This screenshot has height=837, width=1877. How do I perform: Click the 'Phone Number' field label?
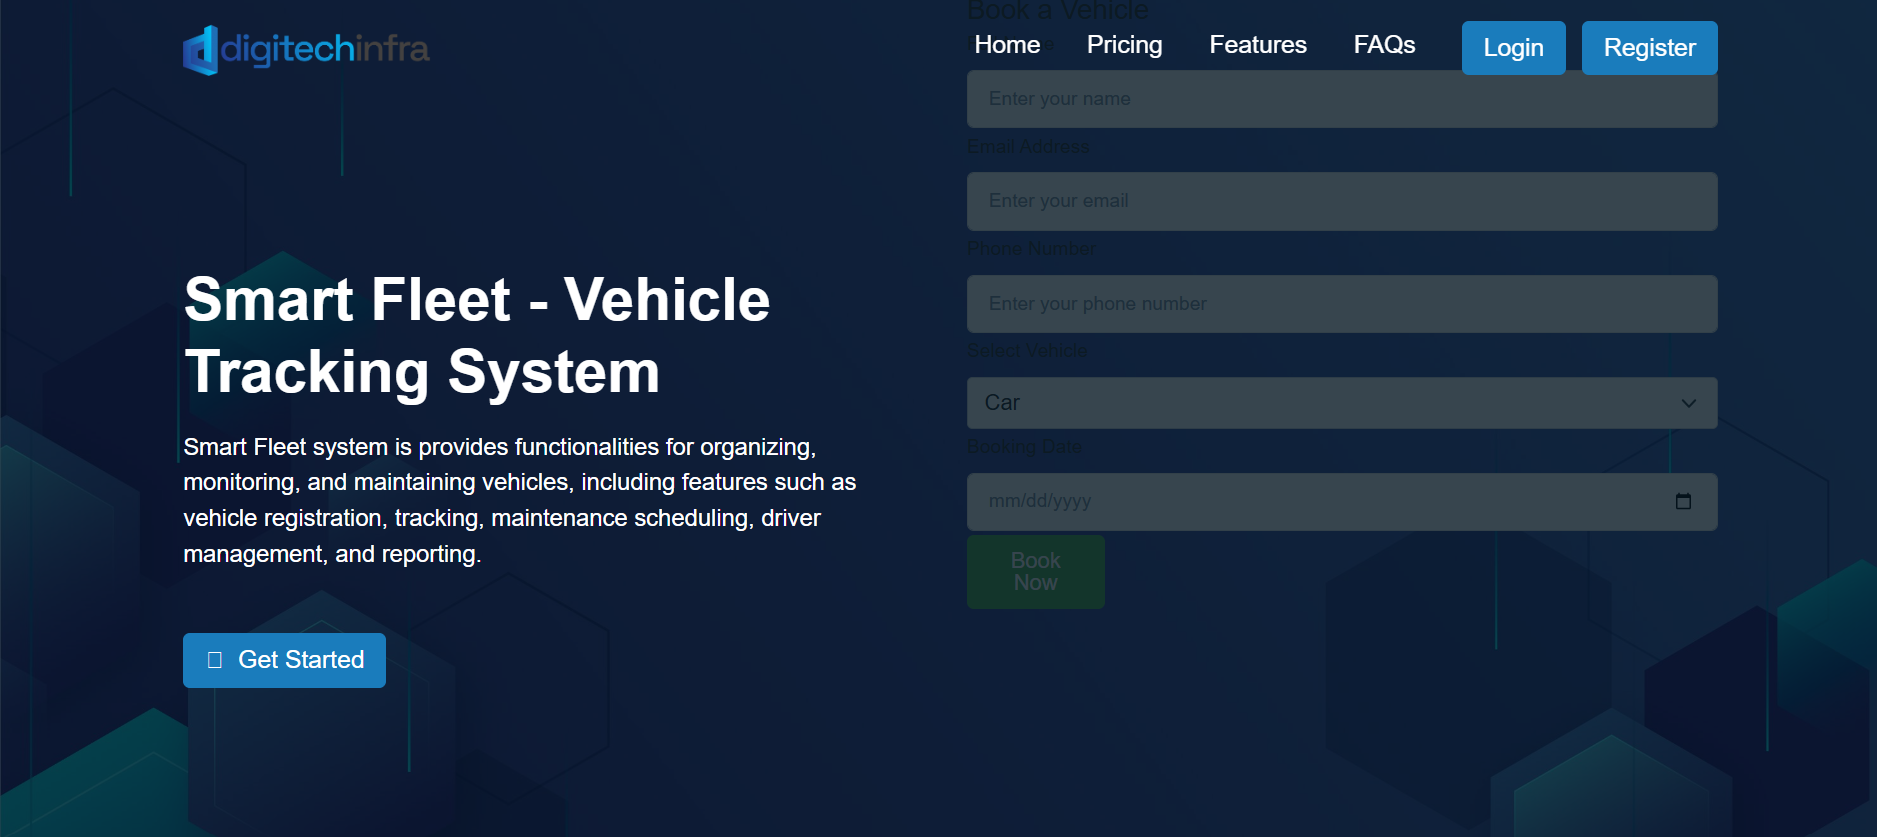point(1031,249)
